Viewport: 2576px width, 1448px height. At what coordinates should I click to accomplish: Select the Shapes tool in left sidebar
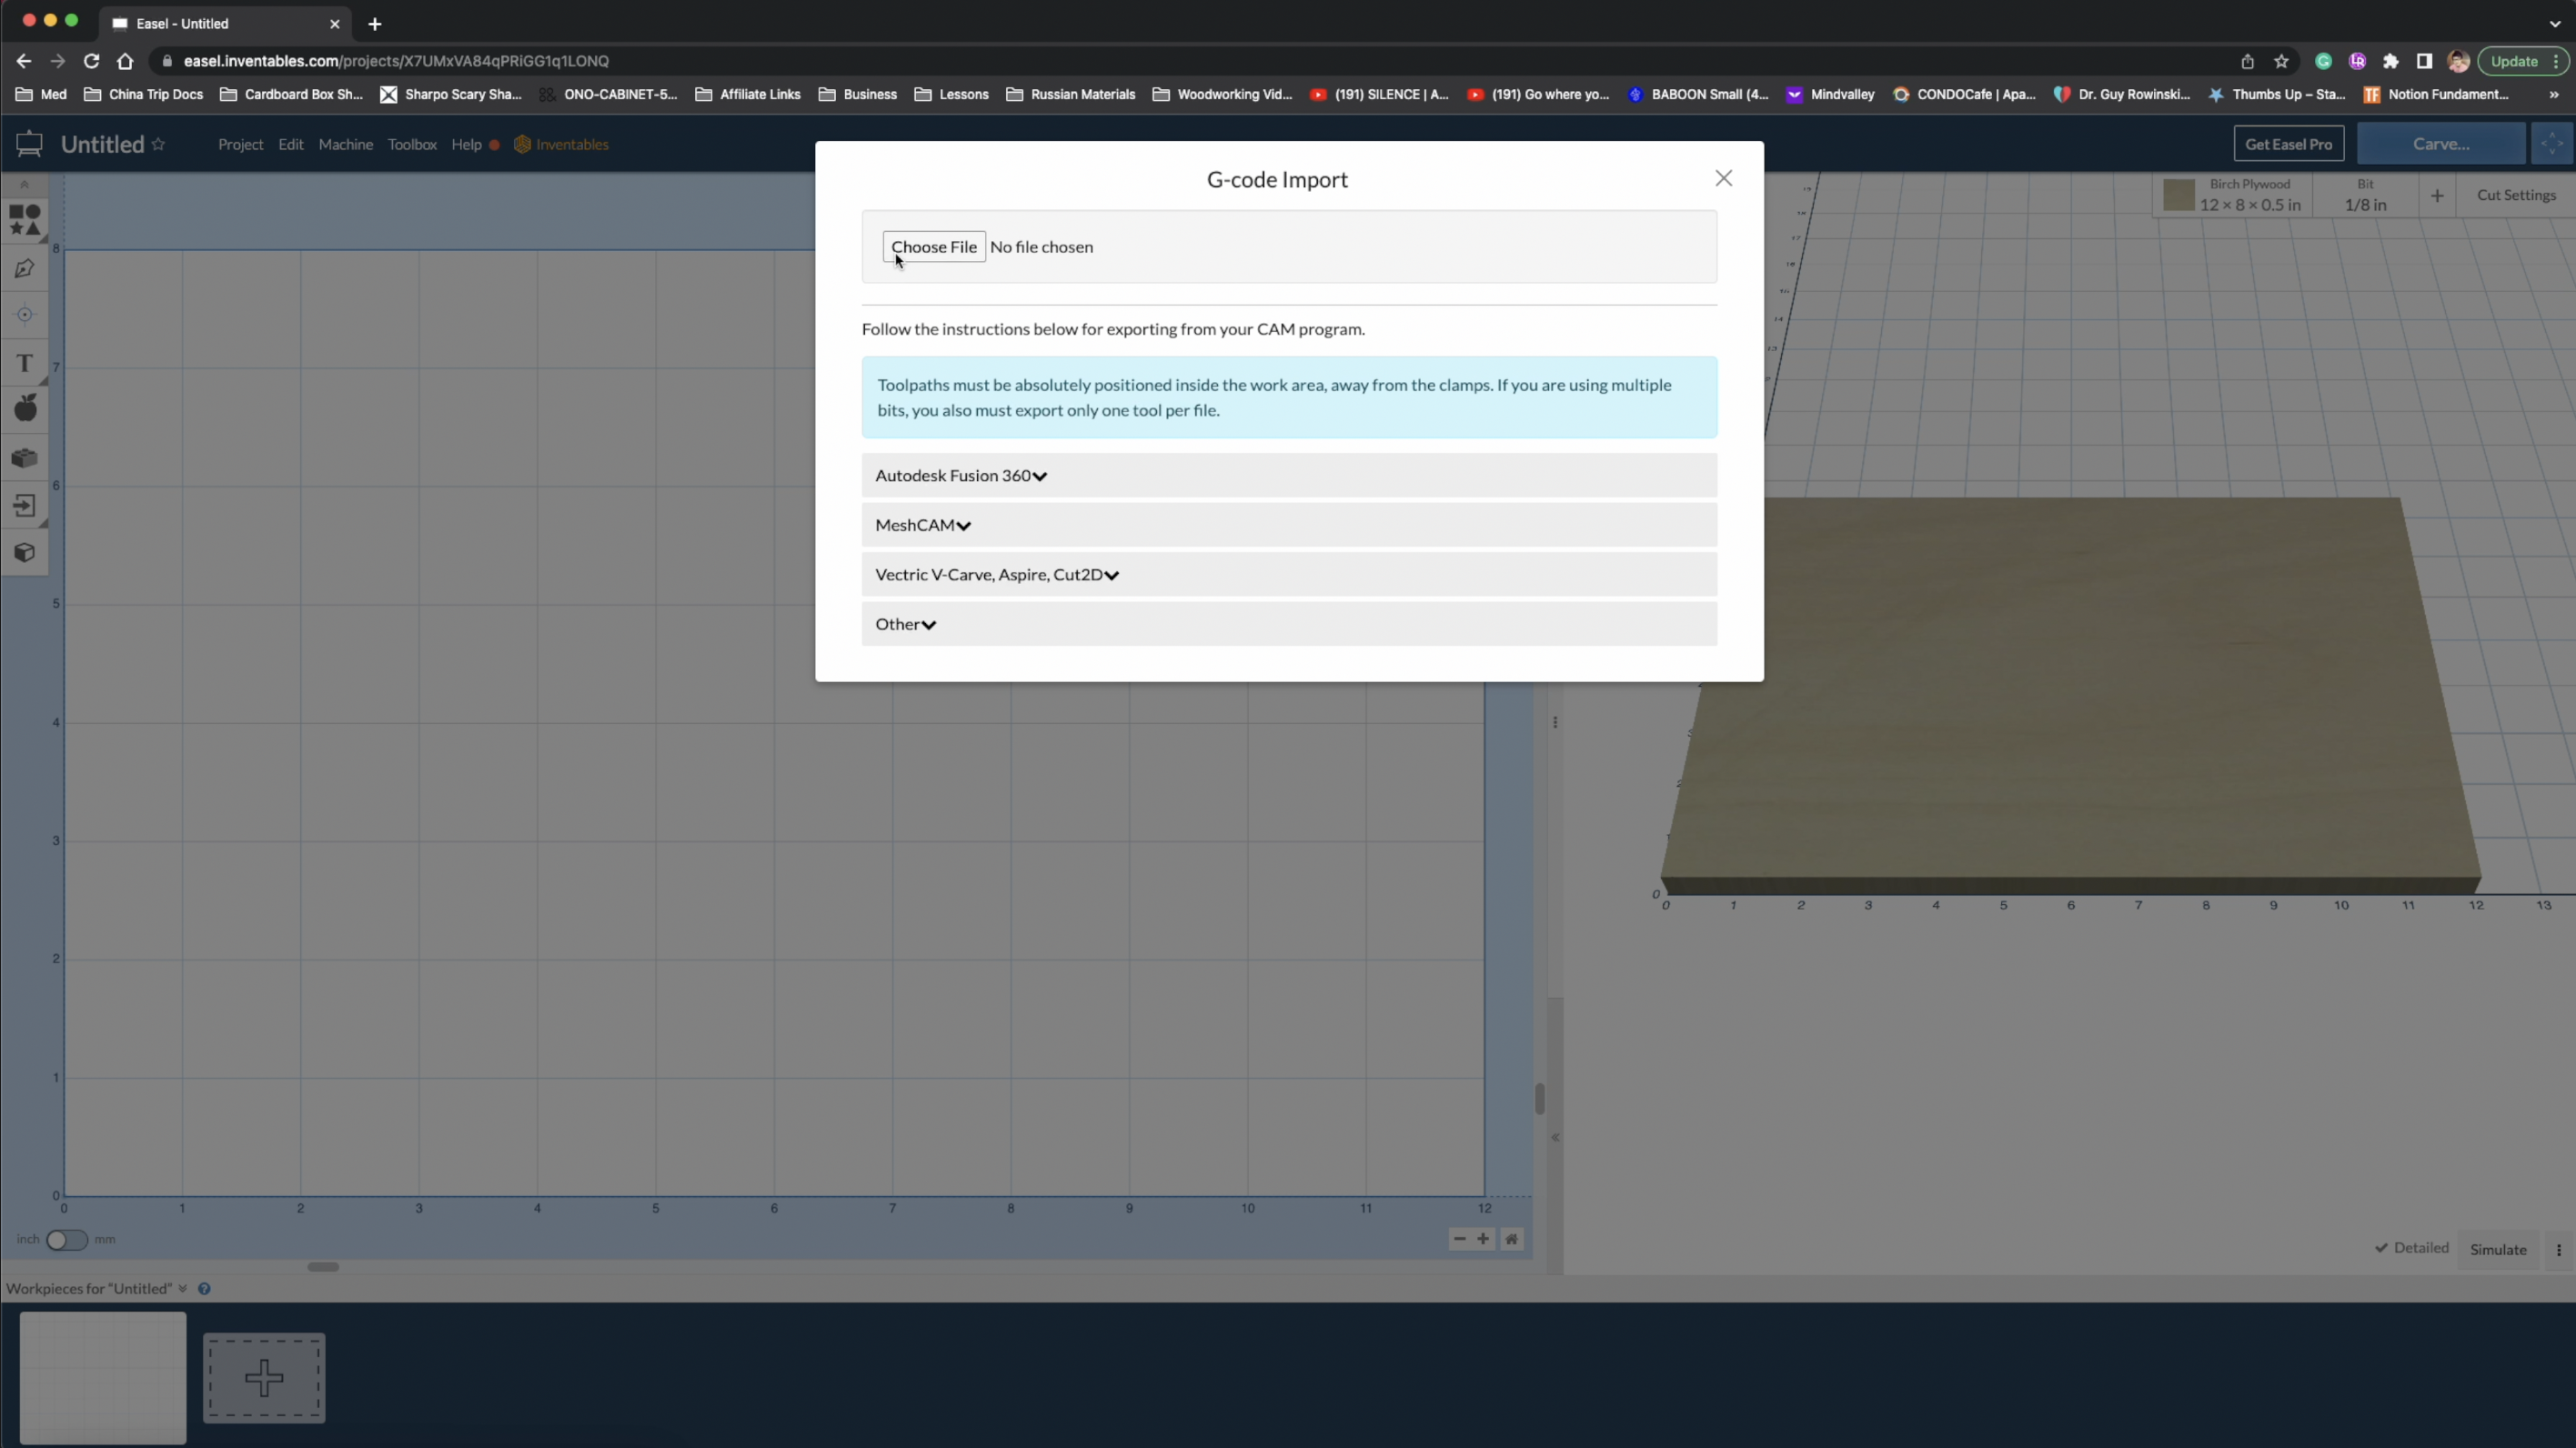(x=24, y=219)
